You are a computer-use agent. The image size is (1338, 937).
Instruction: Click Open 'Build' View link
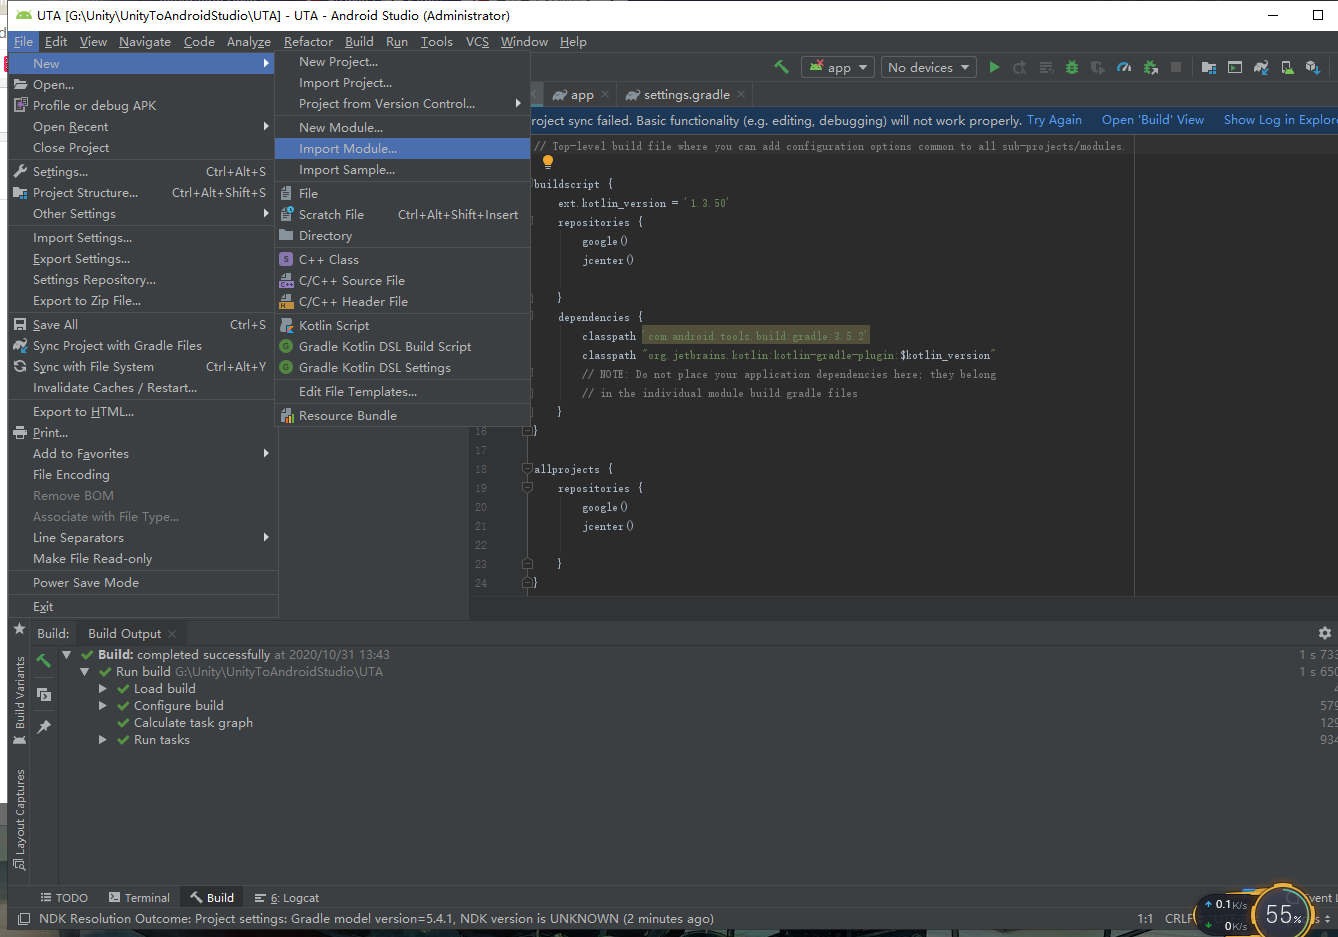point(1153,120)
